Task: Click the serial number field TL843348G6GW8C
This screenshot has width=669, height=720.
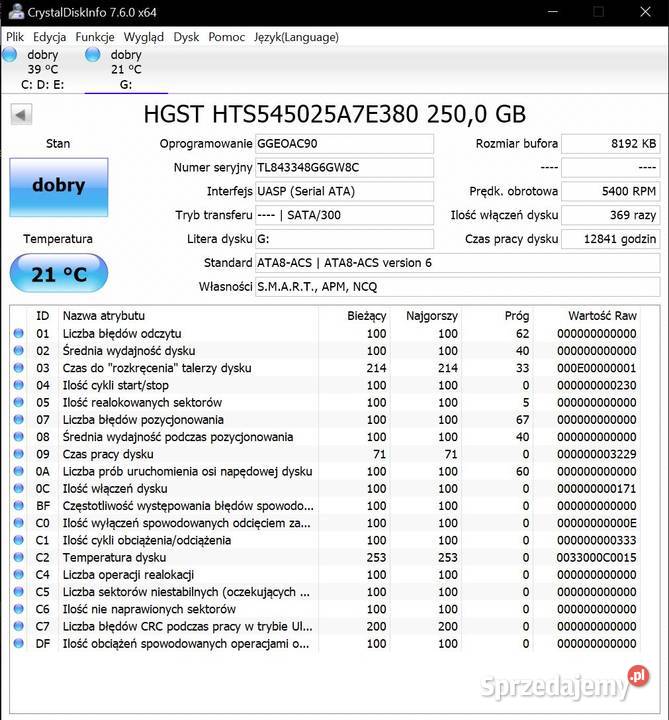Action: click(x=344, y=168)
